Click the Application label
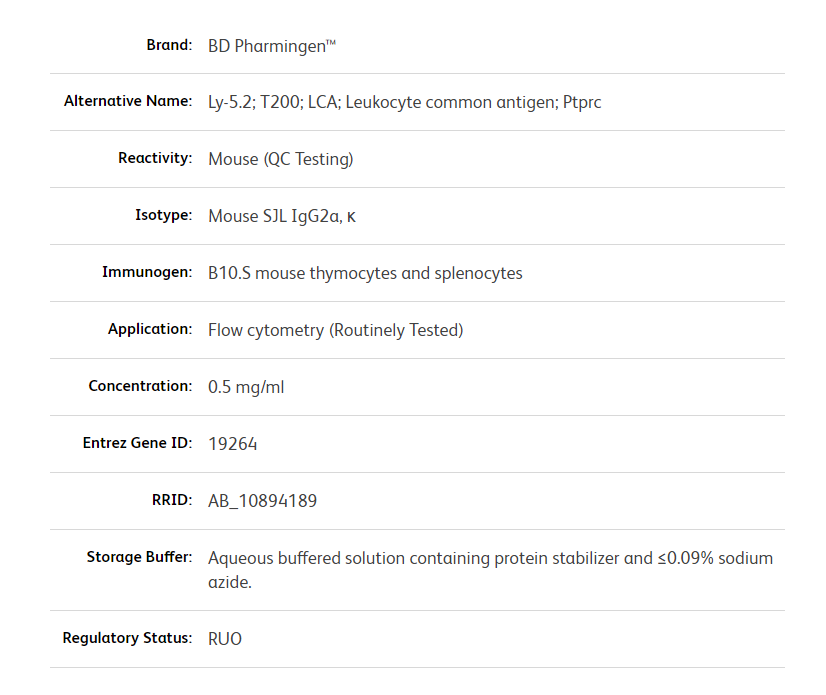The width and height of the screenshot is (826, 695). point(150,329)
